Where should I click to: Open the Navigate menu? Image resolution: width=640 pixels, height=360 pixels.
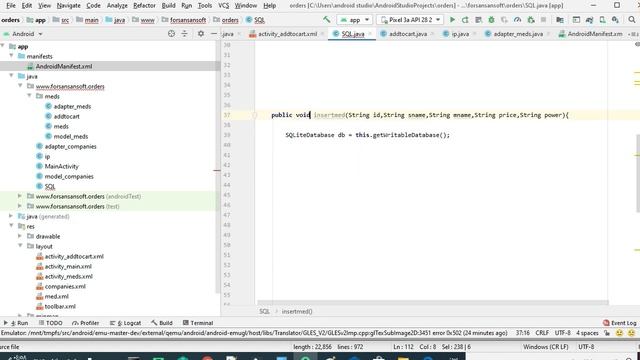tap(68, 5)
